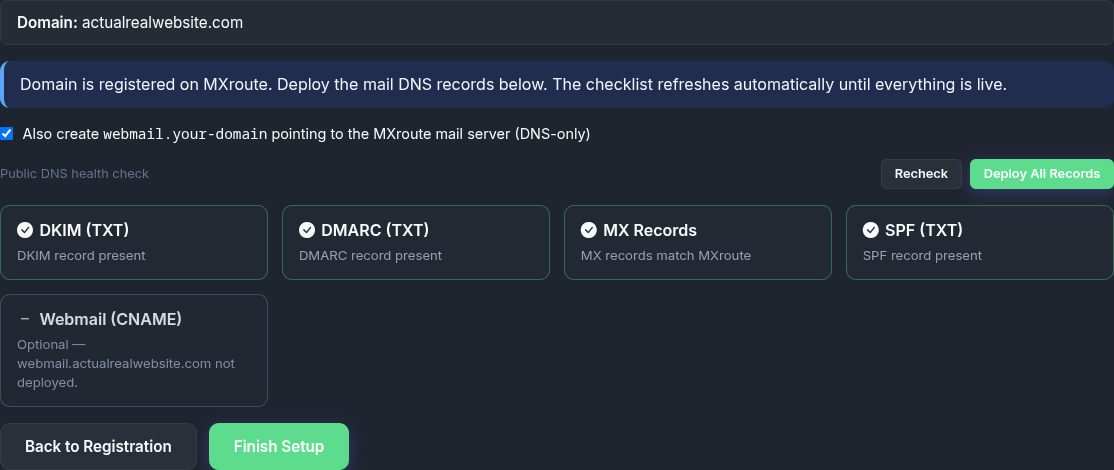
Task: Click the actualrealwebsite.com domain field
Action: point(557,23)
